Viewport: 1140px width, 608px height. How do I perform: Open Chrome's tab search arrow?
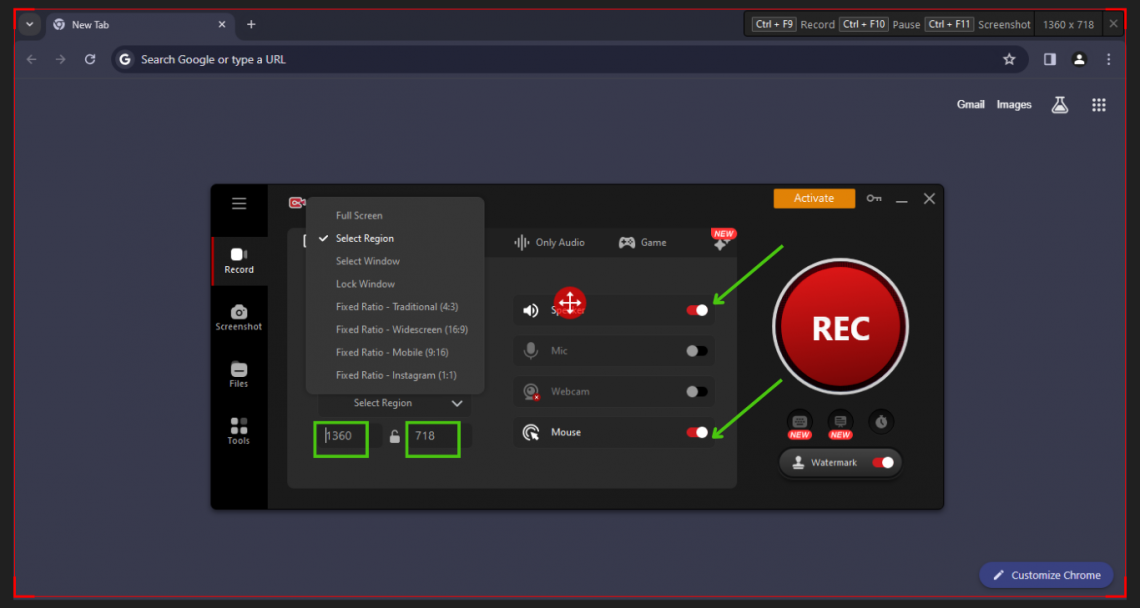[x=29, y=24]
